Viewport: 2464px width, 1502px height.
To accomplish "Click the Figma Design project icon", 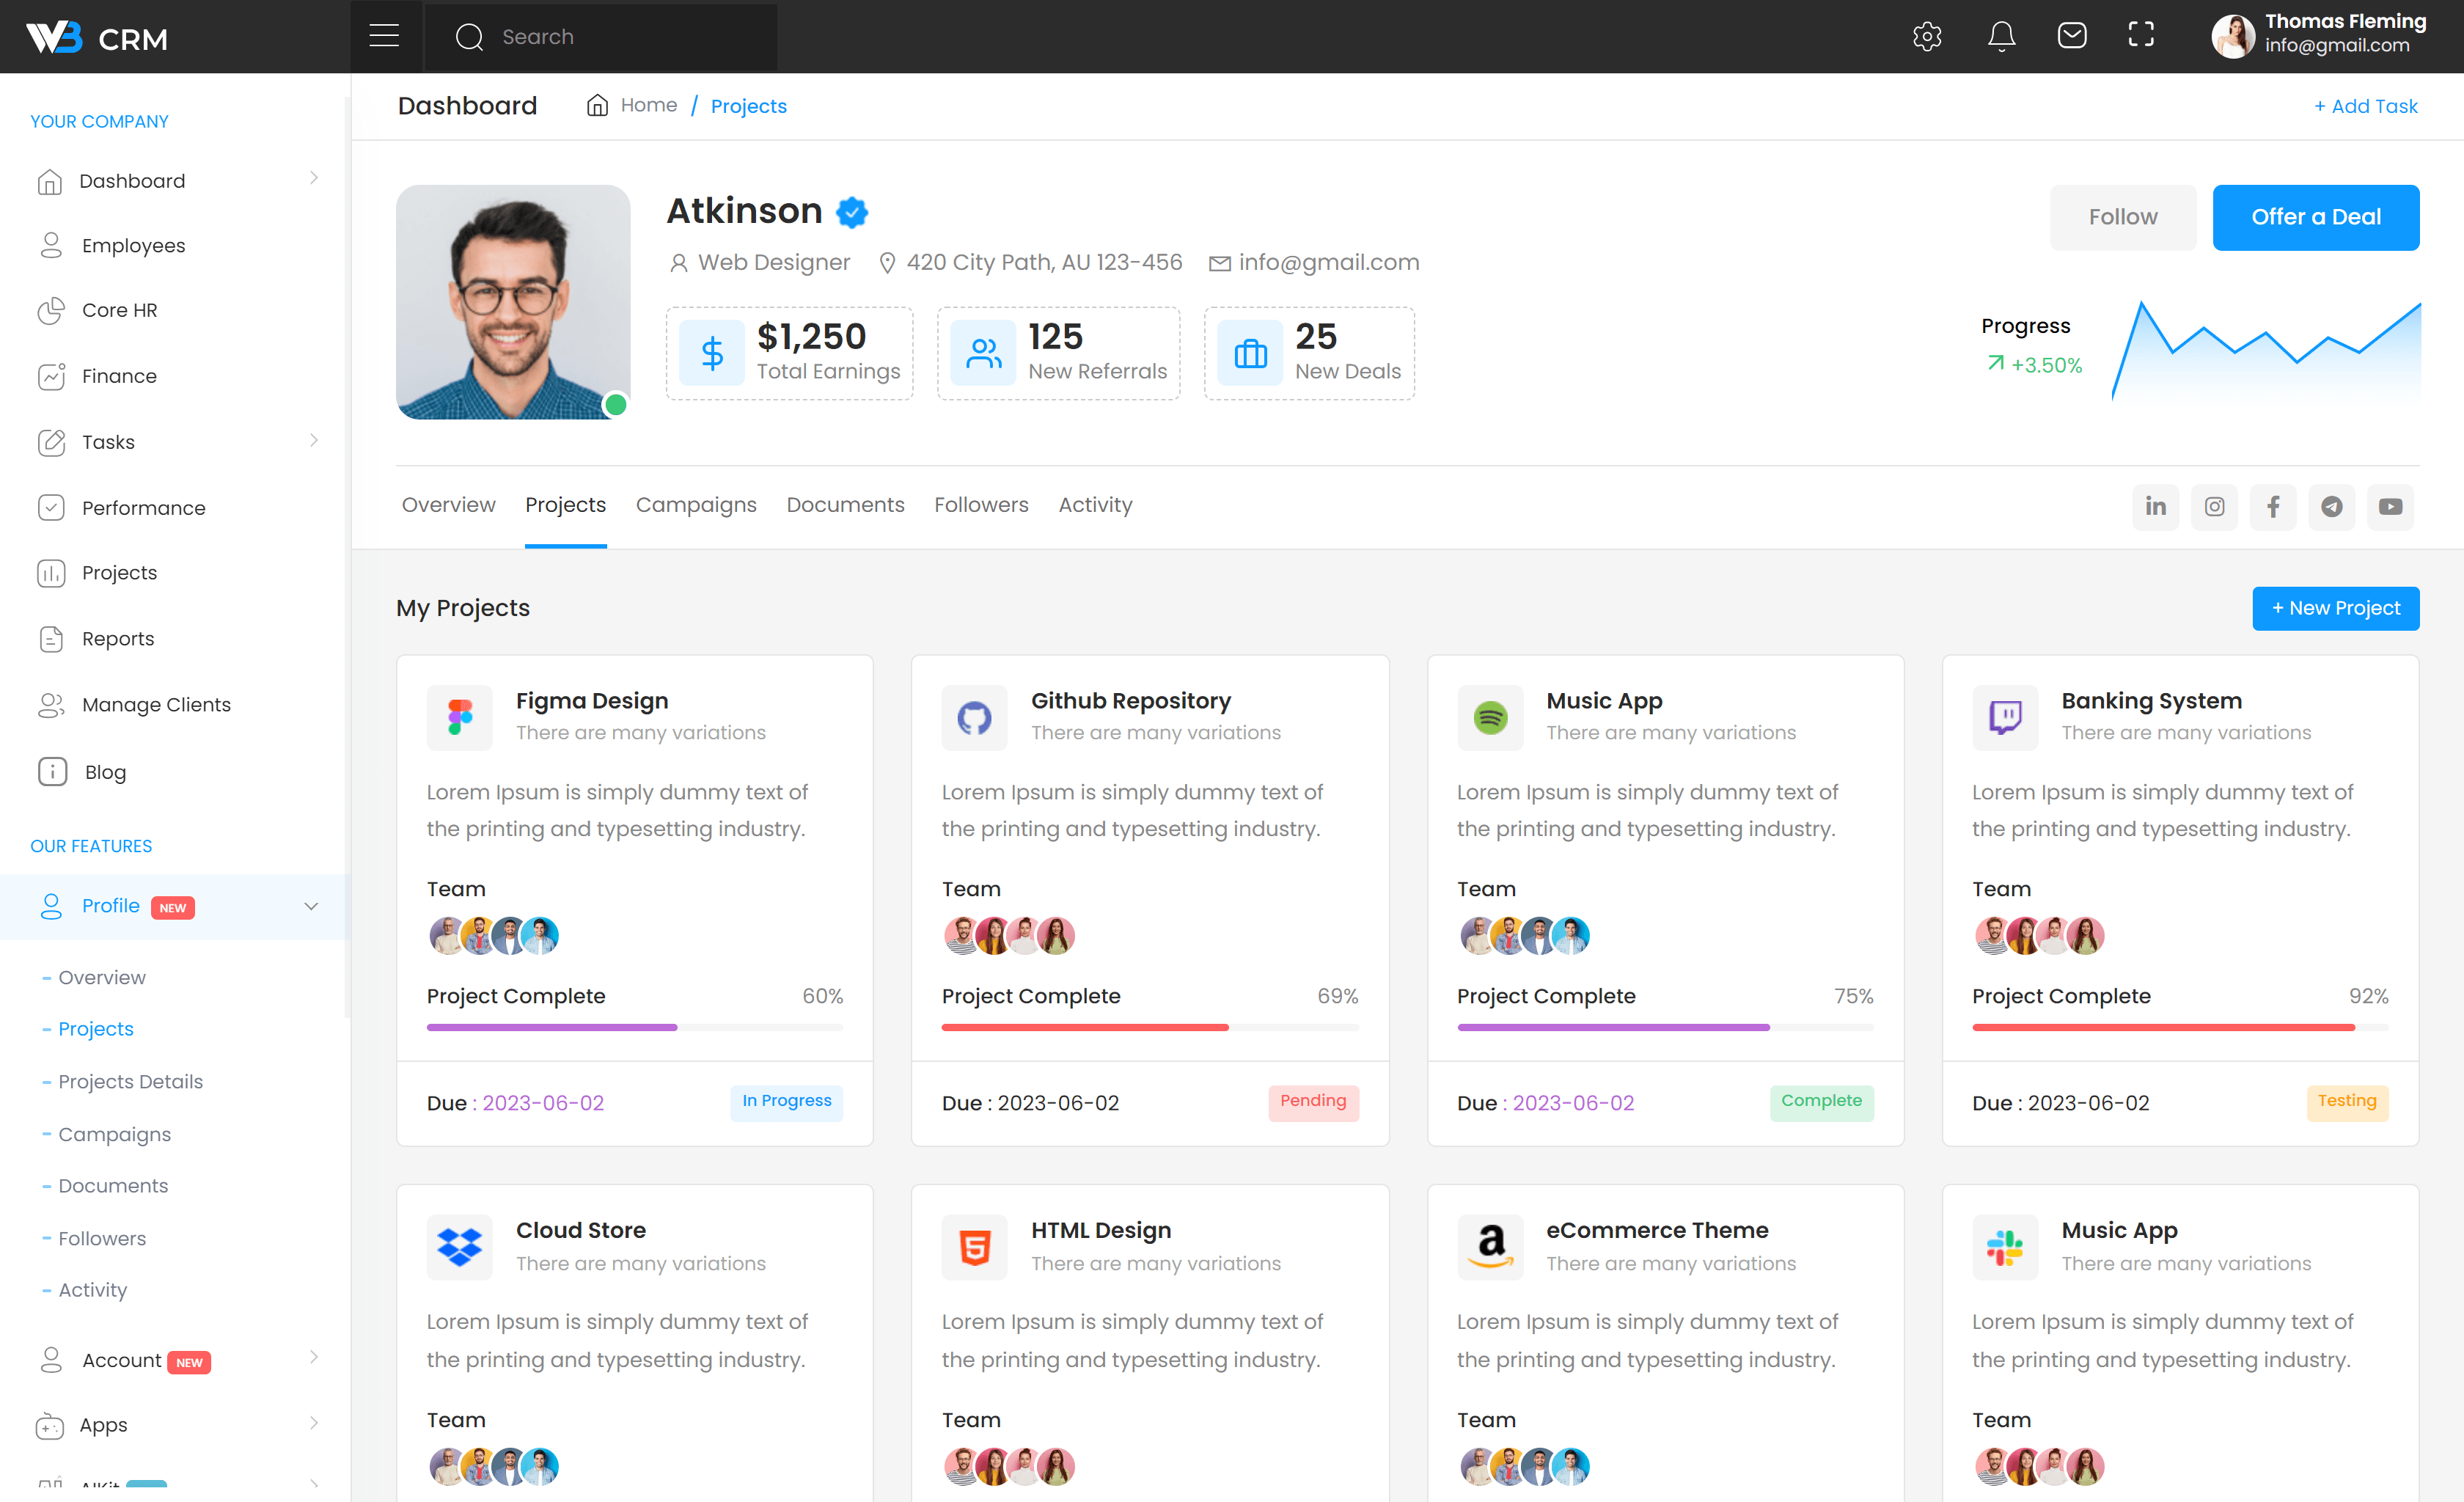I will [x=459, y=717].
